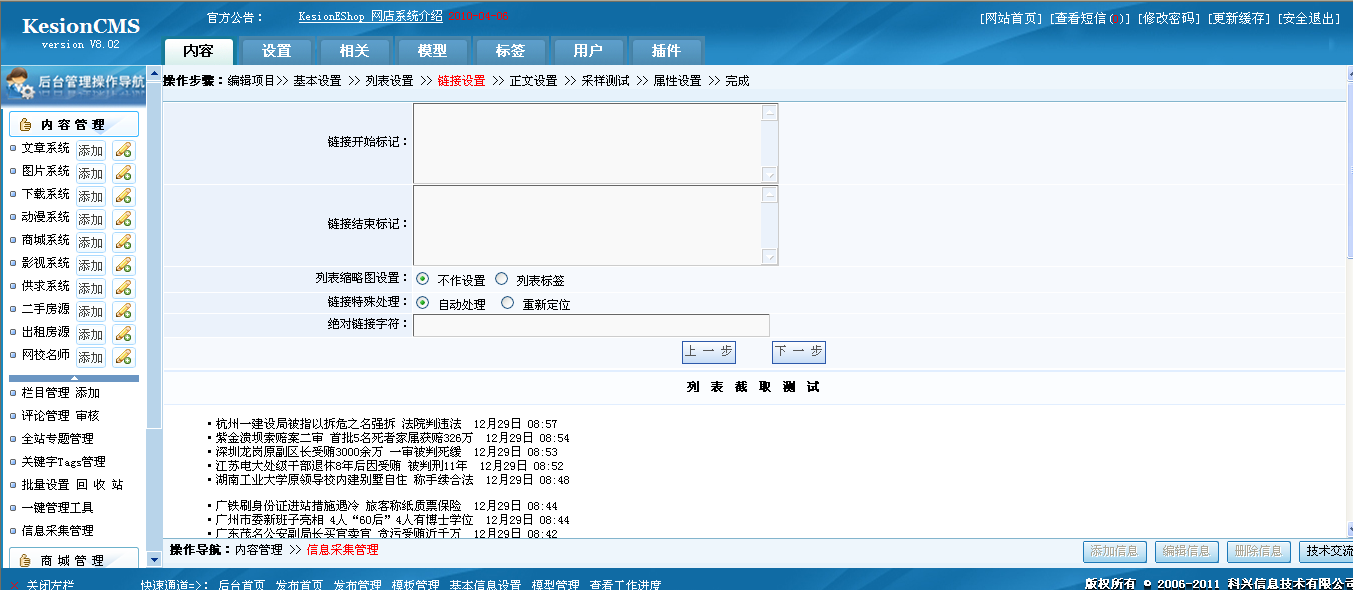Click the edit pencil icon beside 网校名师
Image resolution: width=1353 pixels, height=590 pixels.
click(x=124, y=357)
